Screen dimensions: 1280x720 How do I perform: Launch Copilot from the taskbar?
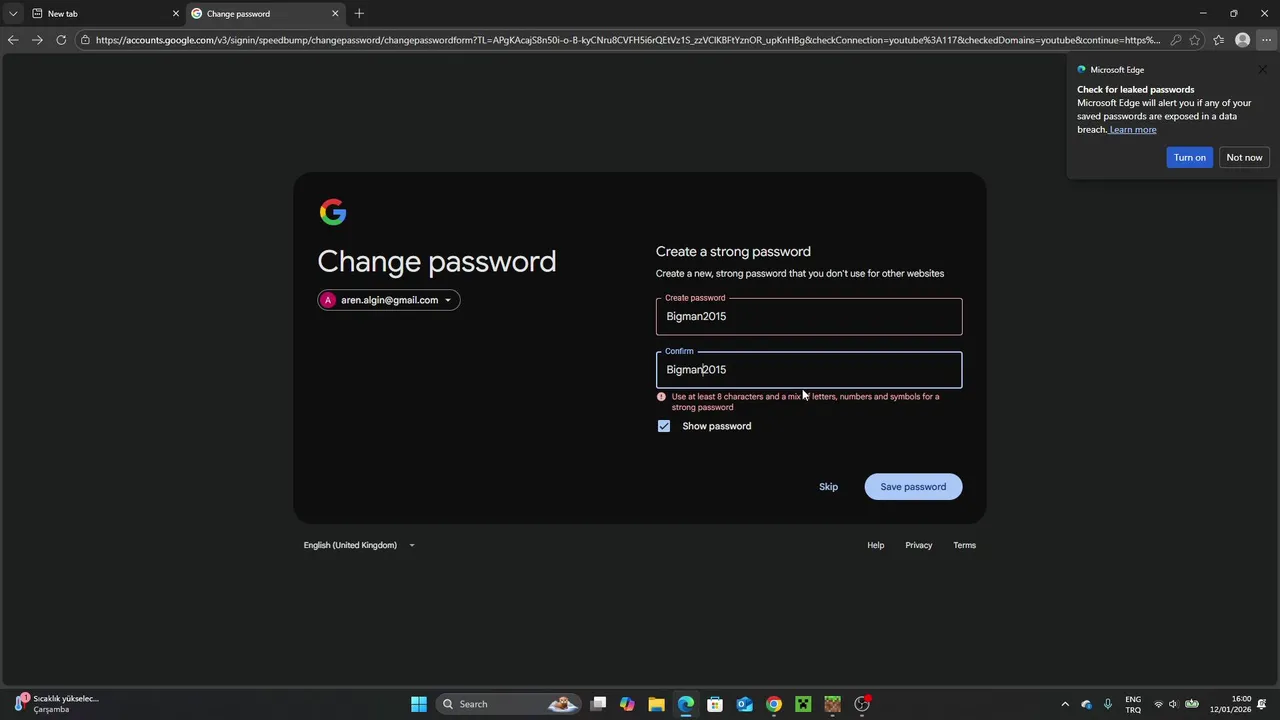627,704
